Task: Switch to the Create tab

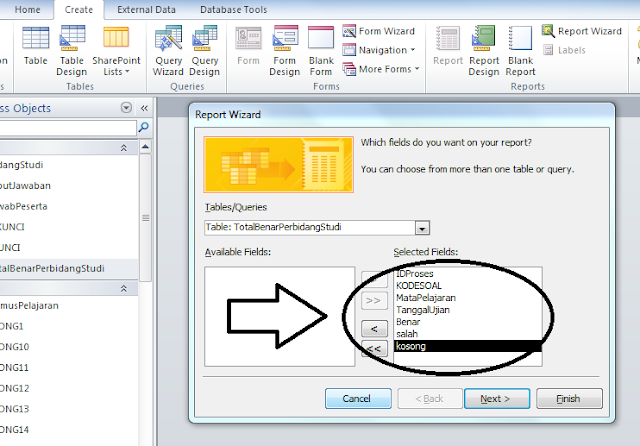Action: tap(79, 10)
